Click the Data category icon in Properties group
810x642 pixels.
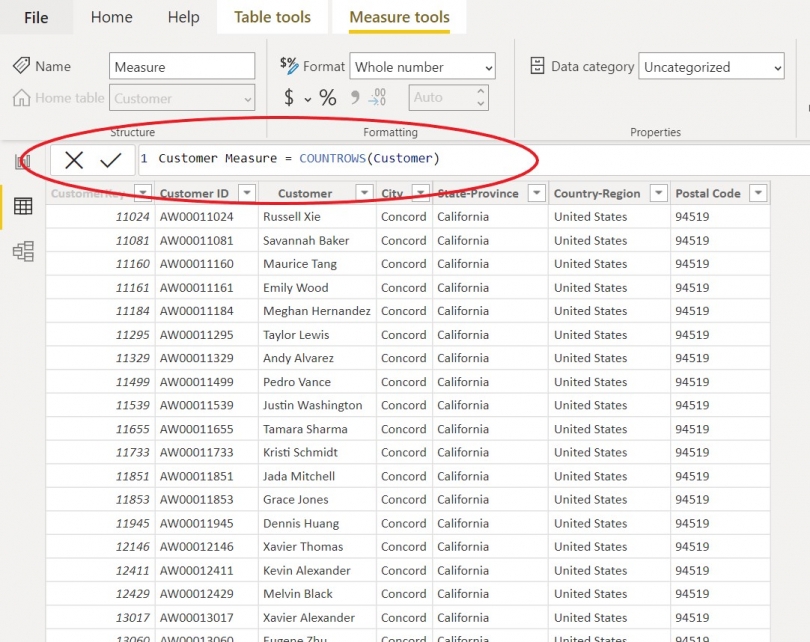539,66
